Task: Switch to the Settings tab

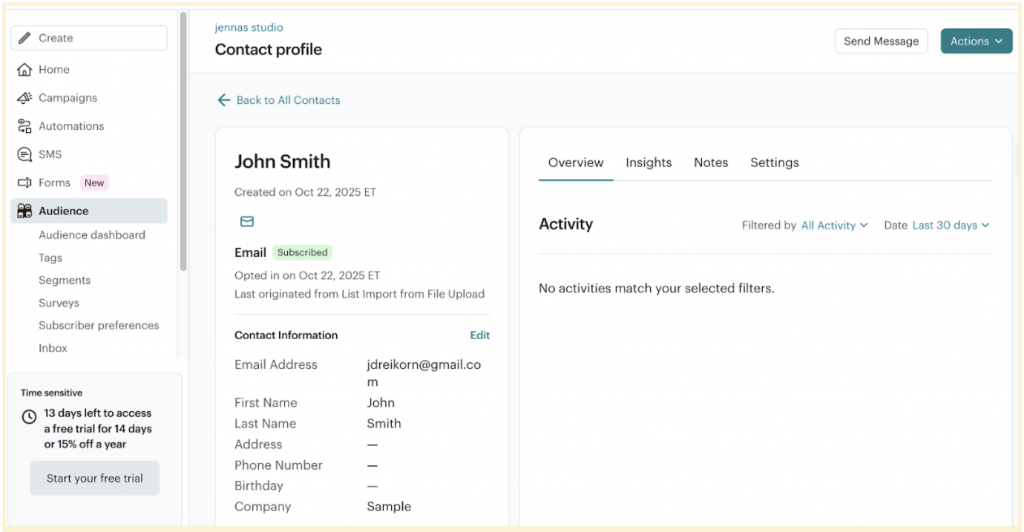Action: 775,163
